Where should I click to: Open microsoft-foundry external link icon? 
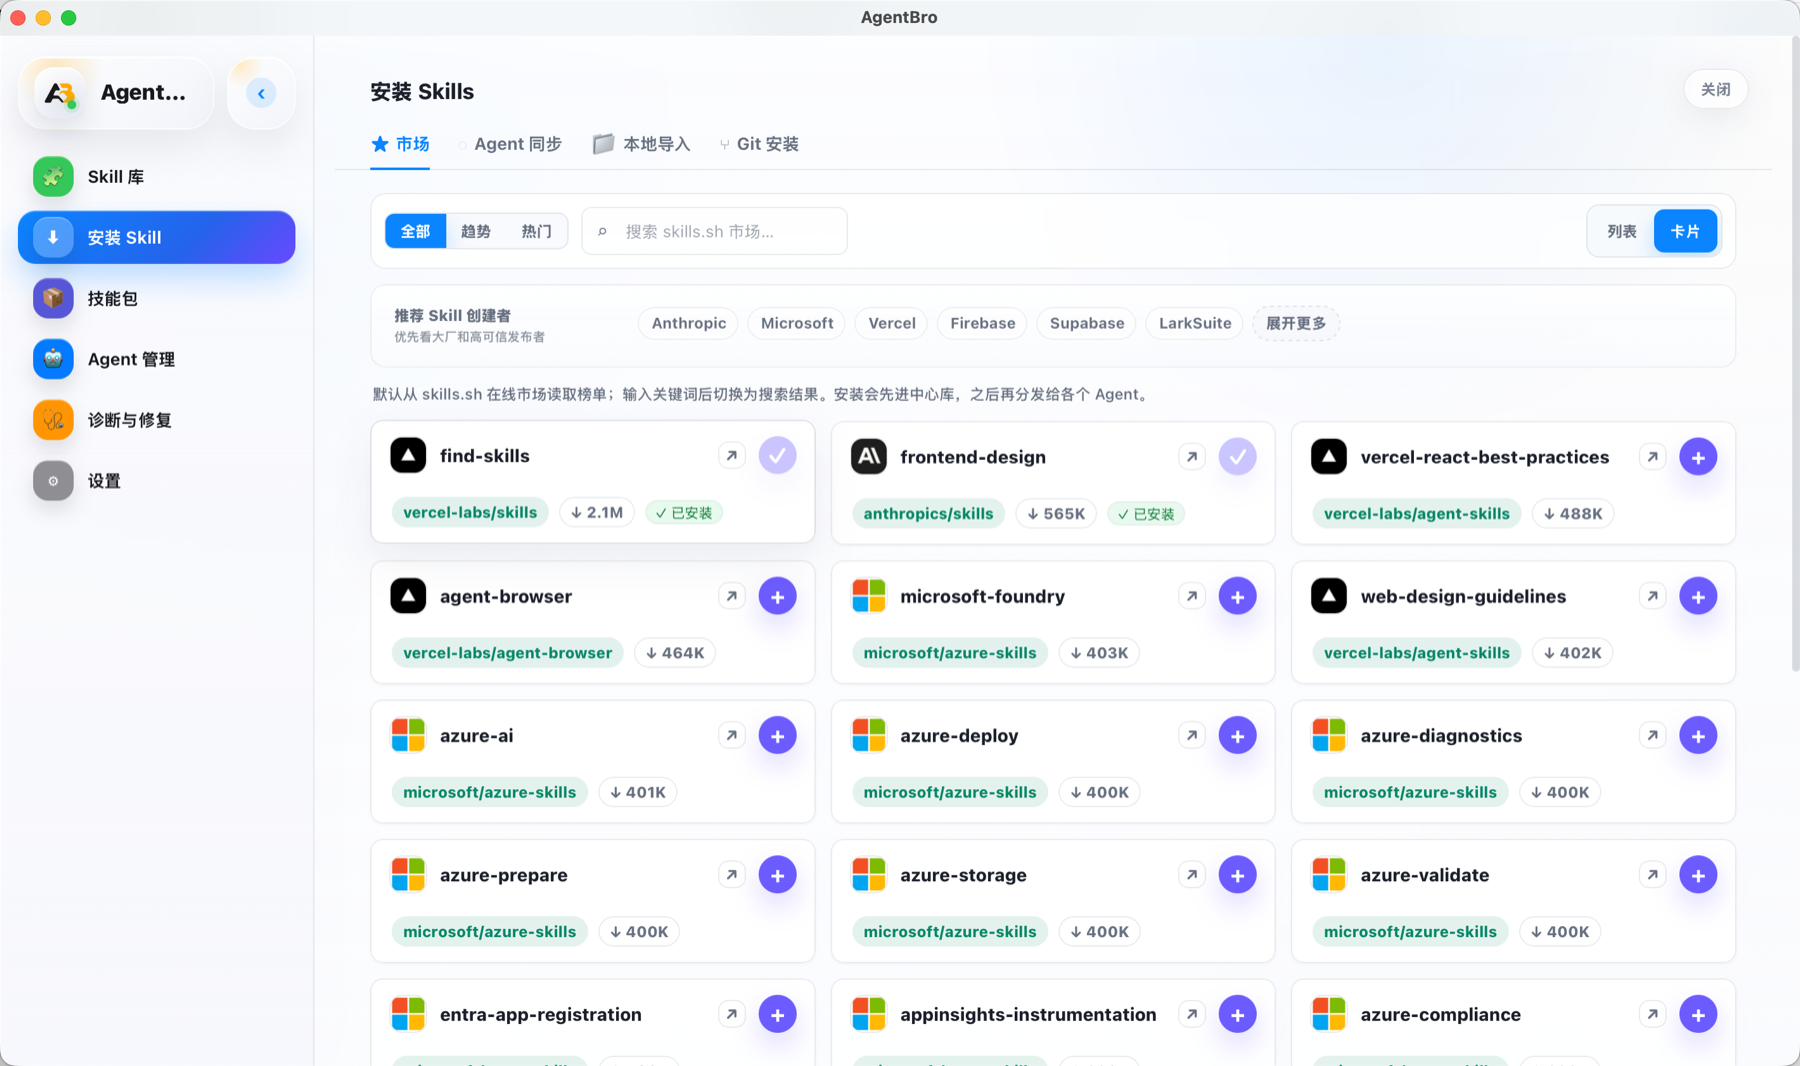pyautogui.click(x=1192, y=596)
